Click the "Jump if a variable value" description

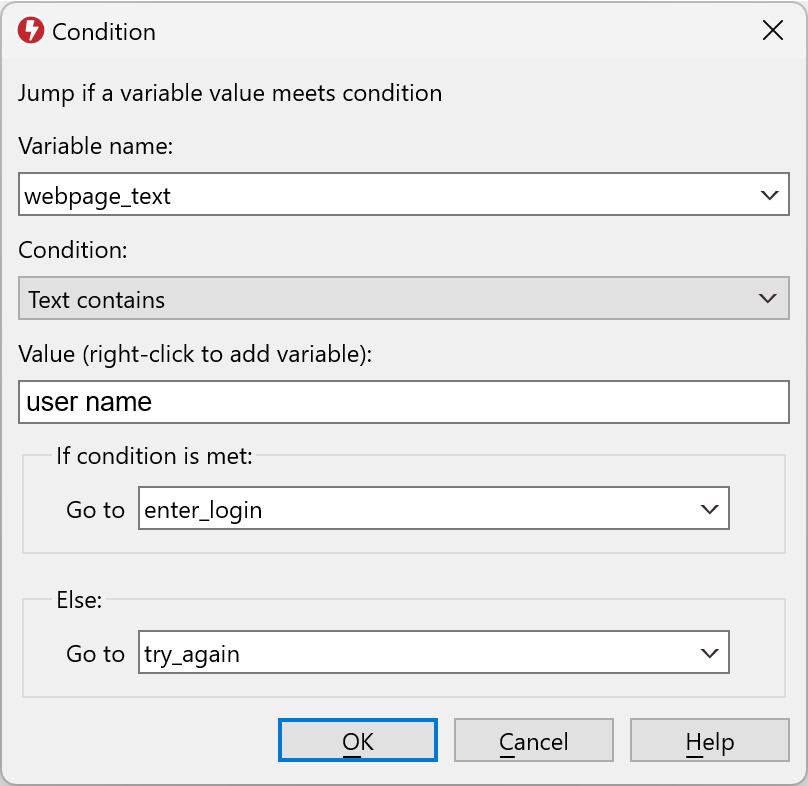(230, 94)
